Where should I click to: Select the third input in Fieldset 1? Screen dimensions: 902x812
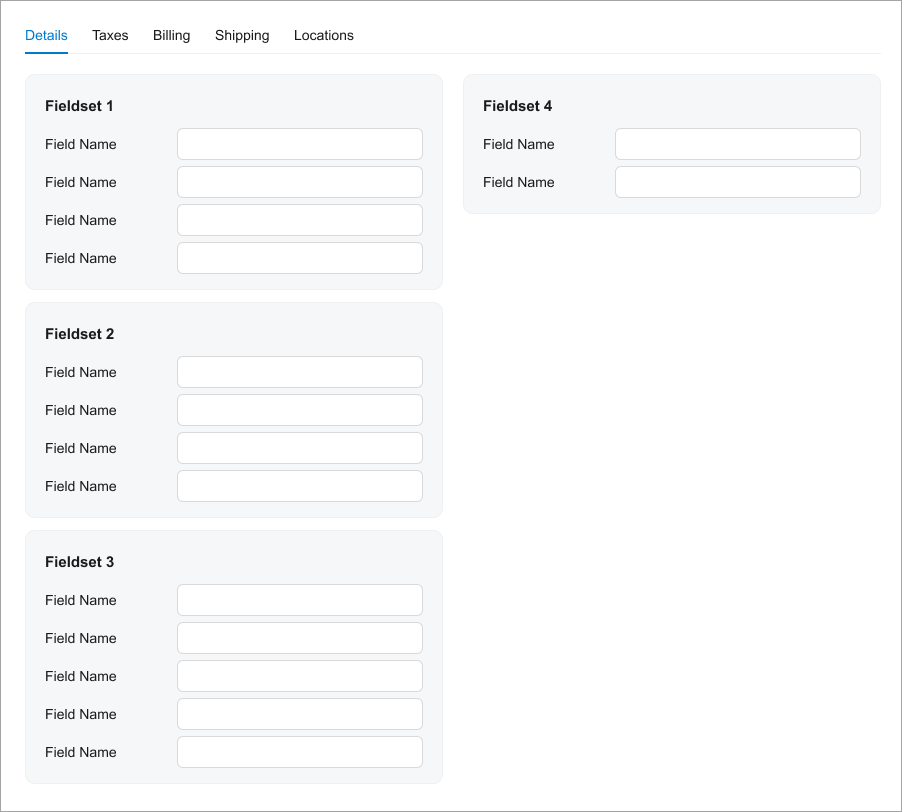[x=299, y=220]
